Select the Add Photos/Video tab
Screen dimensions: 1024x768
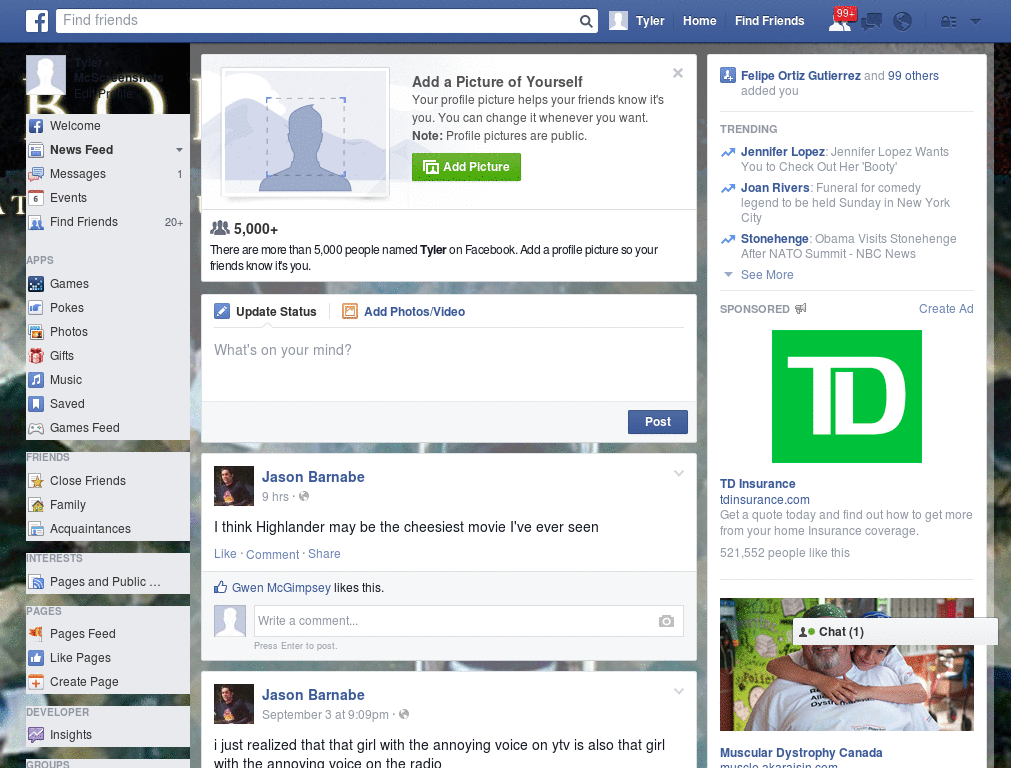404,312
